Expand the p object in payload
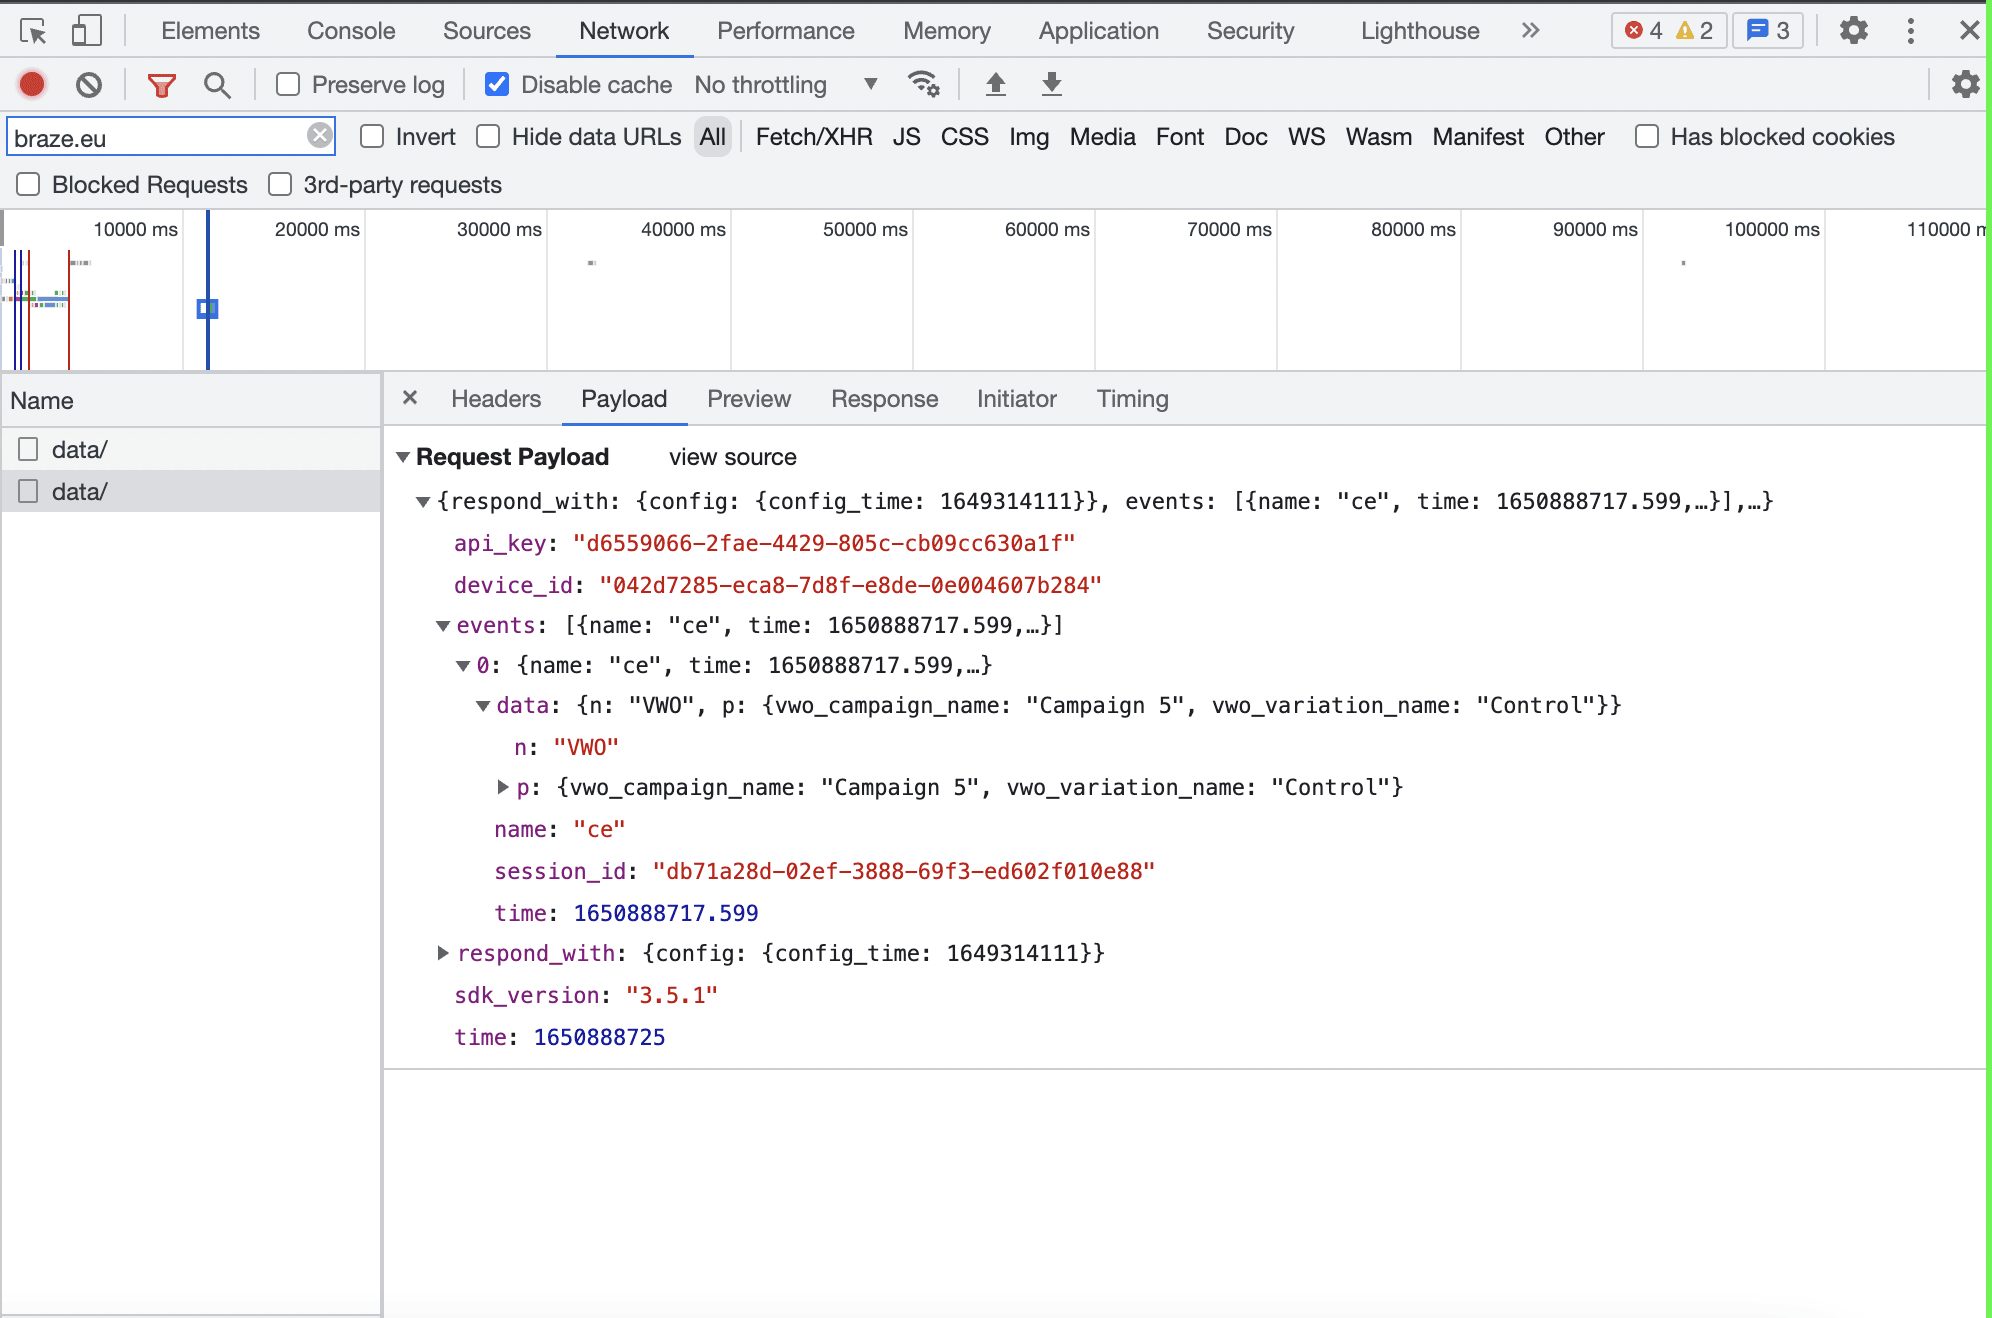Image resolution: width=1992 pixels, height=1318 pixels. [503, 787]
